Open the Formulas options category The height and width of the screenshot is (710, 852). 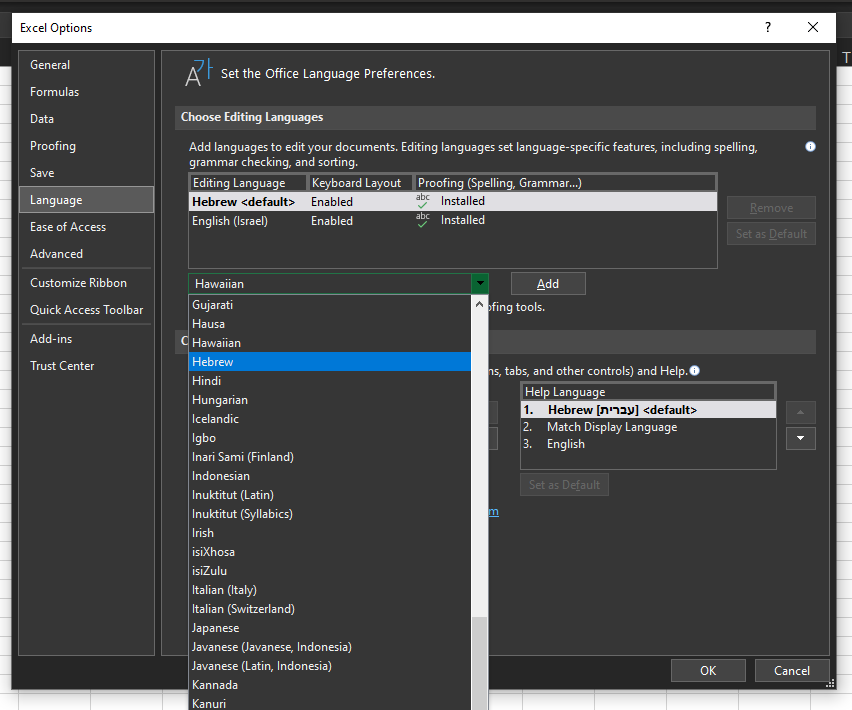pyautogui.click(x=86, y=92)
